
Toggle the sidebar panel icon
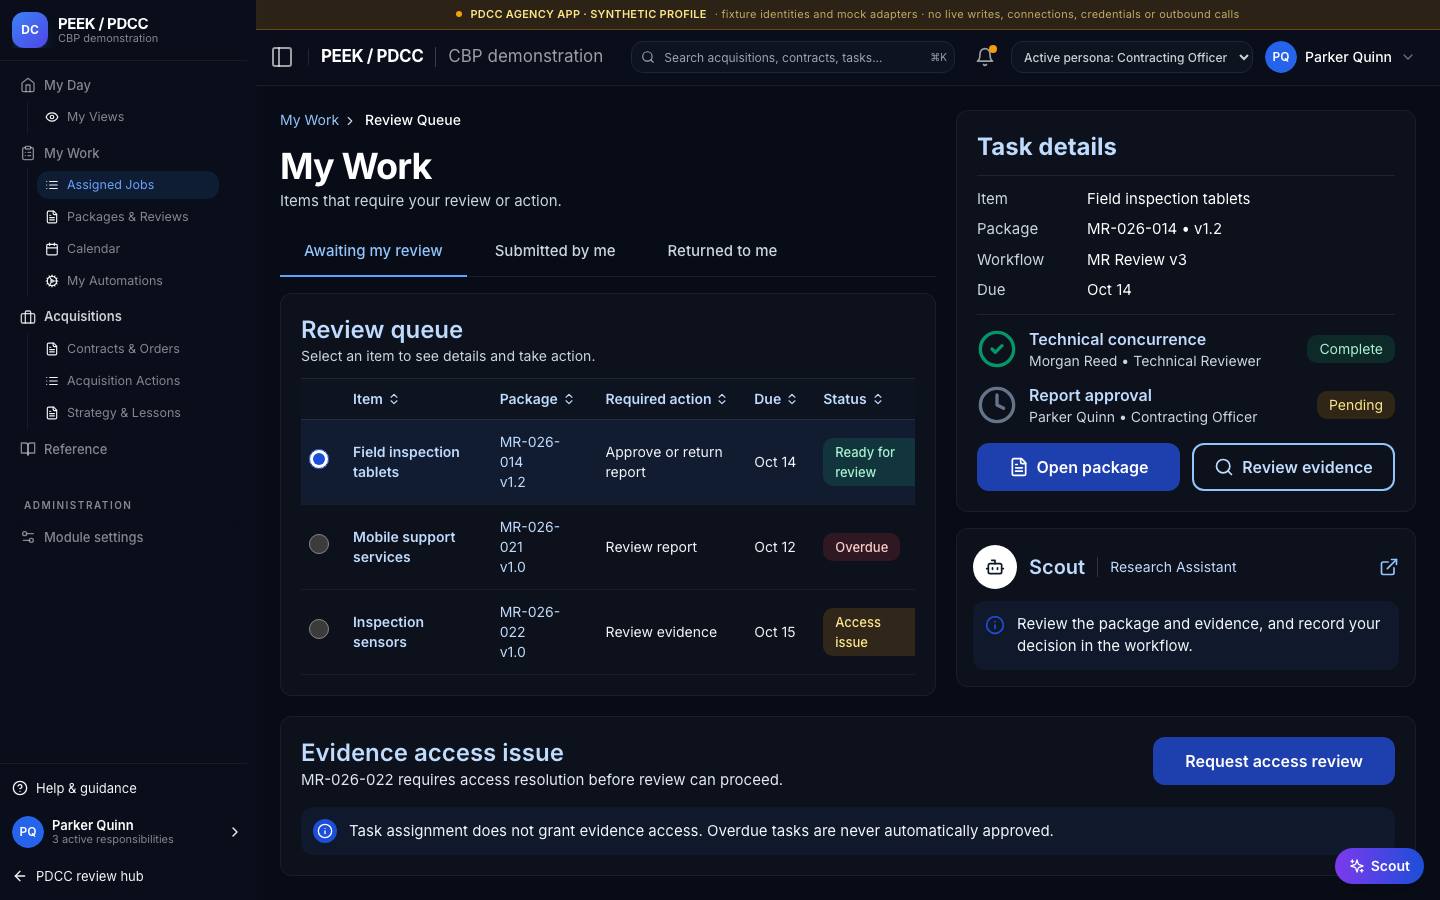click(x=282, y=57)
